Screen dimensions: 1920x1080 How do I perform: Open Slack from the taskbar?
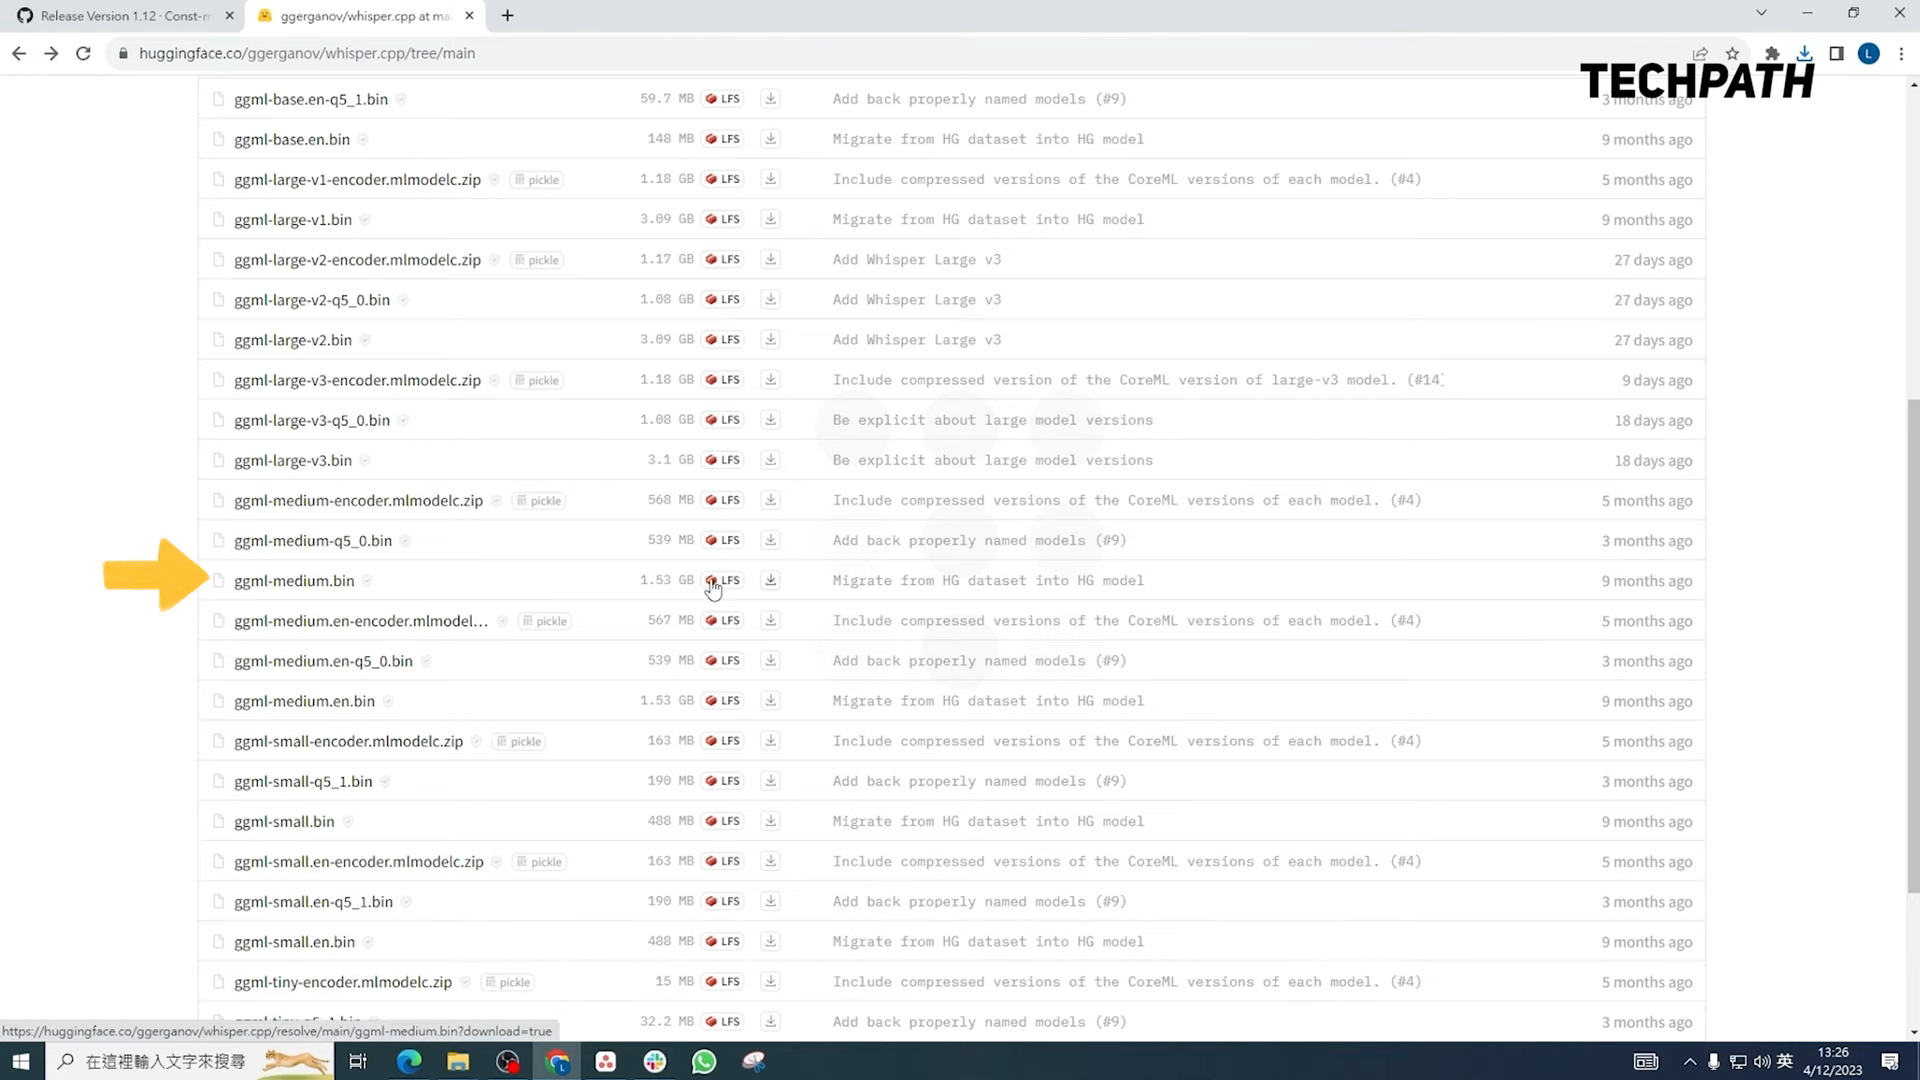(x=654, y=1061)
